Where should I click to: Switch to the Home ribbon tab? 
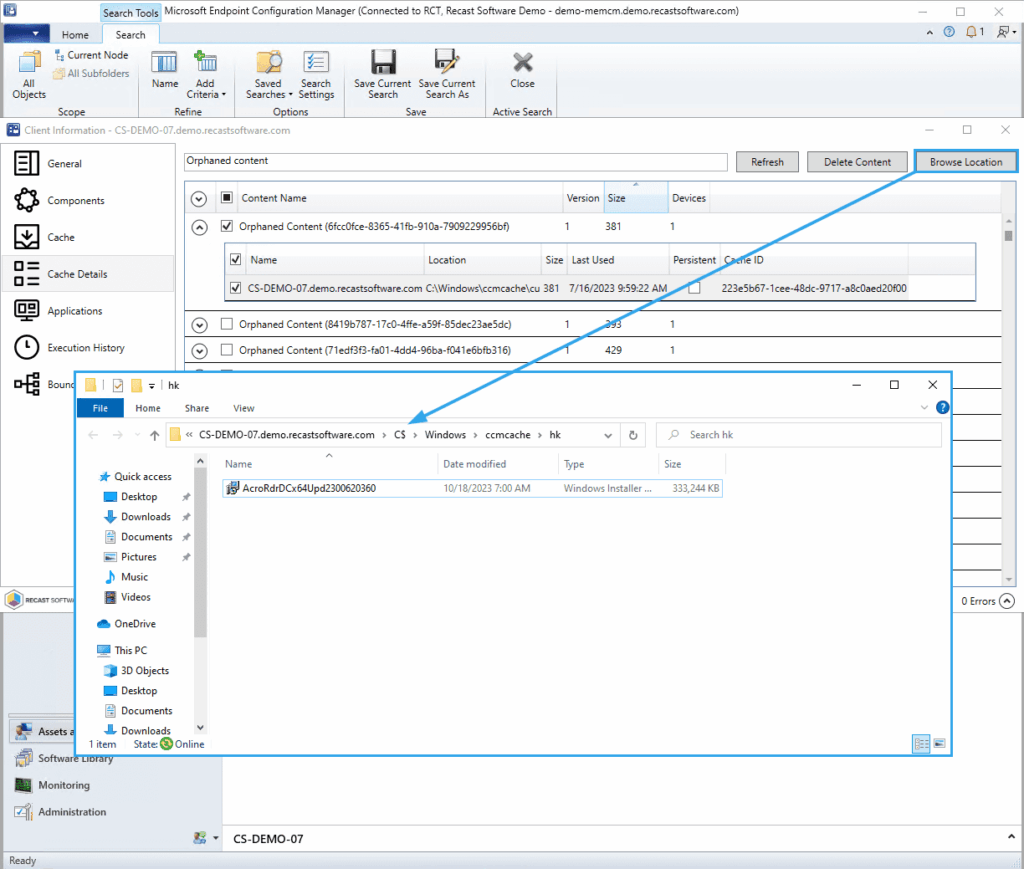(75, 35)
